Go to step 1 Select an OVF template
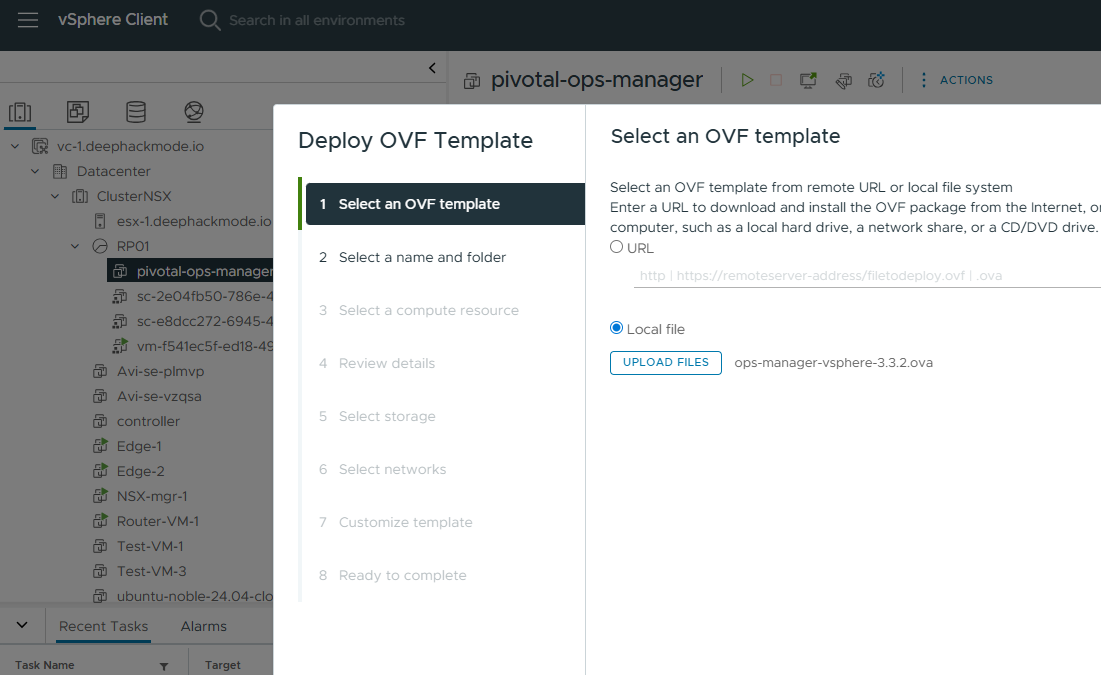This screenshot has width=1101, height=675. pyautogui.click(x=445, y=204)
